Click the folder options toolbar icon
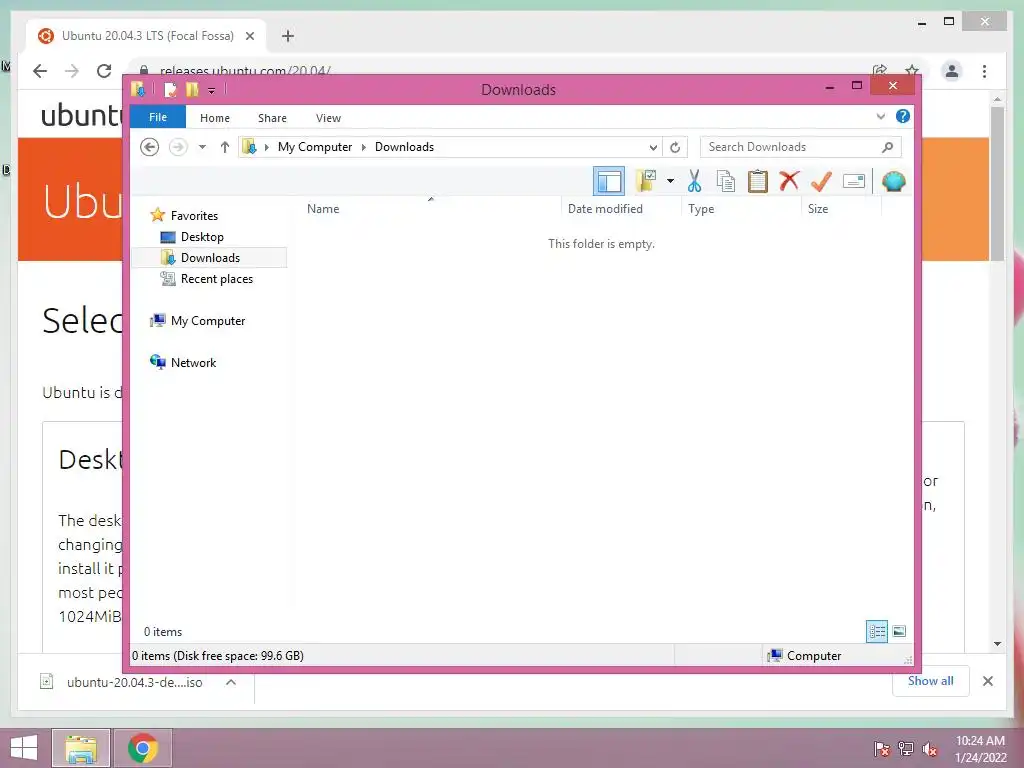The image size is (1024, 768). pyautogui.click(x=646, y=181)
